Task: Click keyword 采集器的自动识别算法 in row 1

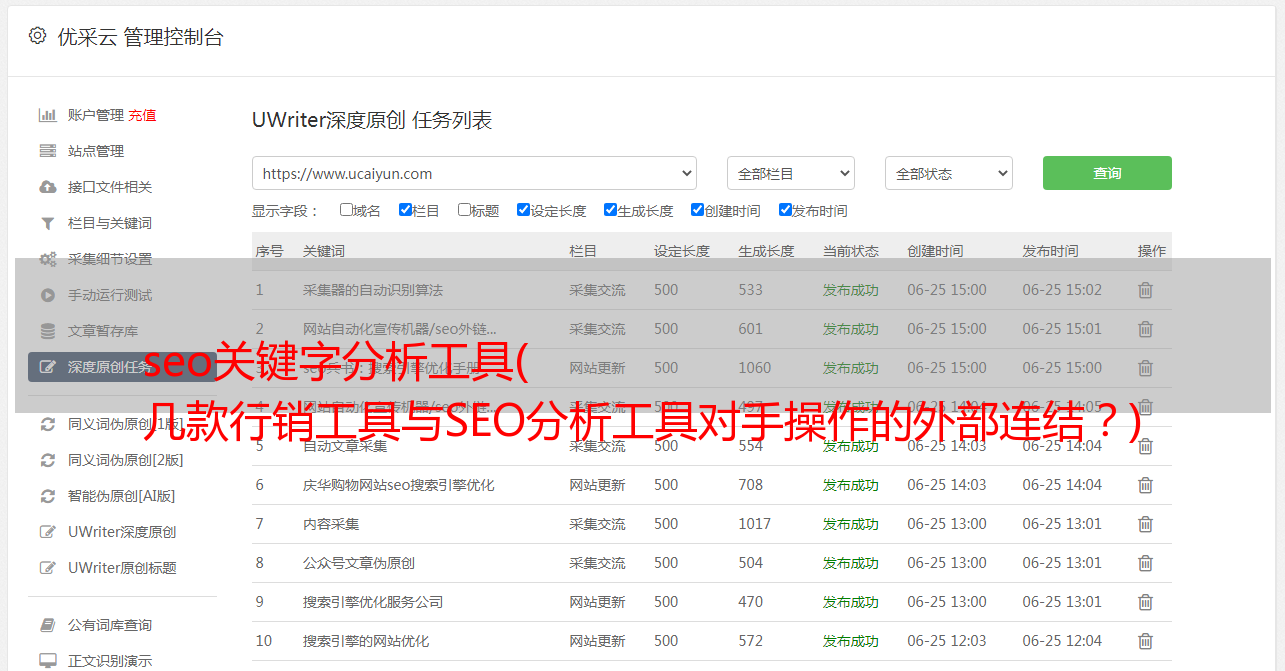Action: (373, 290)
